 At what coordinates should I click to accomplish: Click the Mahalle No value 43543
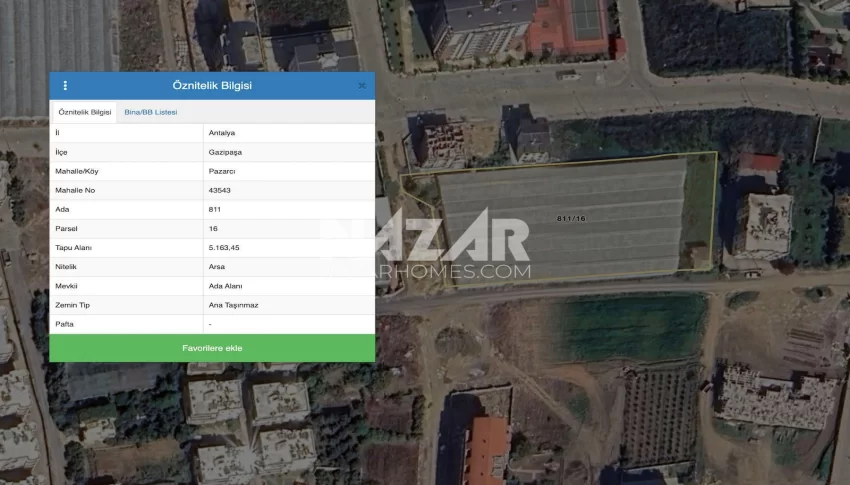[220, 190]
